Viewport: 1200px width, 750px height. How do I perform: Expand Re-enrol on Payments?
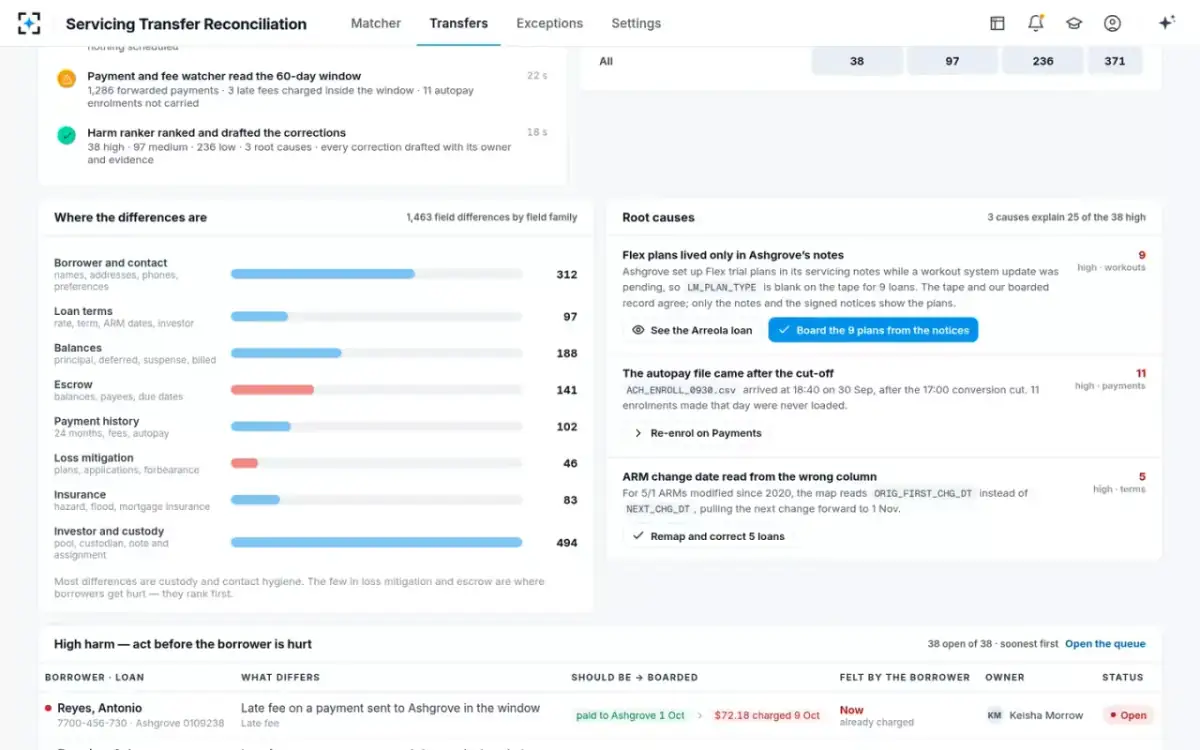click(697, 433)
